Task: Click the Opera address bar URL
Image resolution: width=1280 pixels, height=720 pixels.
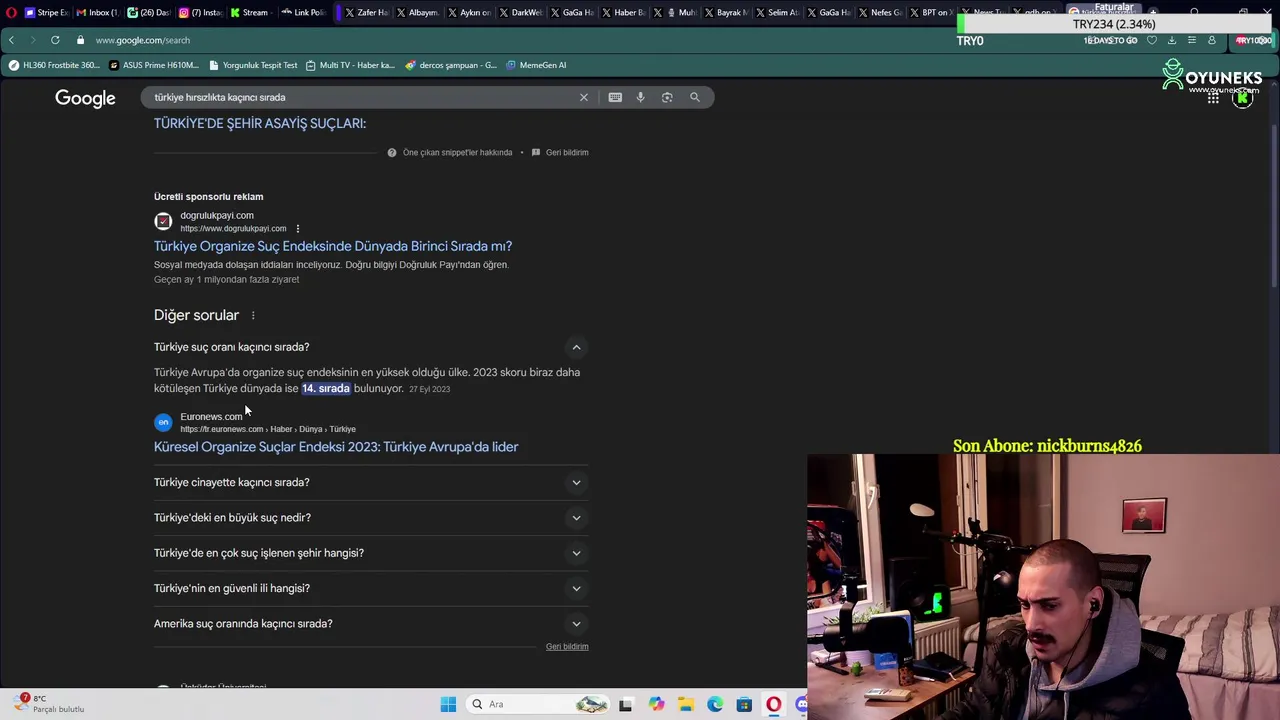Action: click(x=143, y=40)
